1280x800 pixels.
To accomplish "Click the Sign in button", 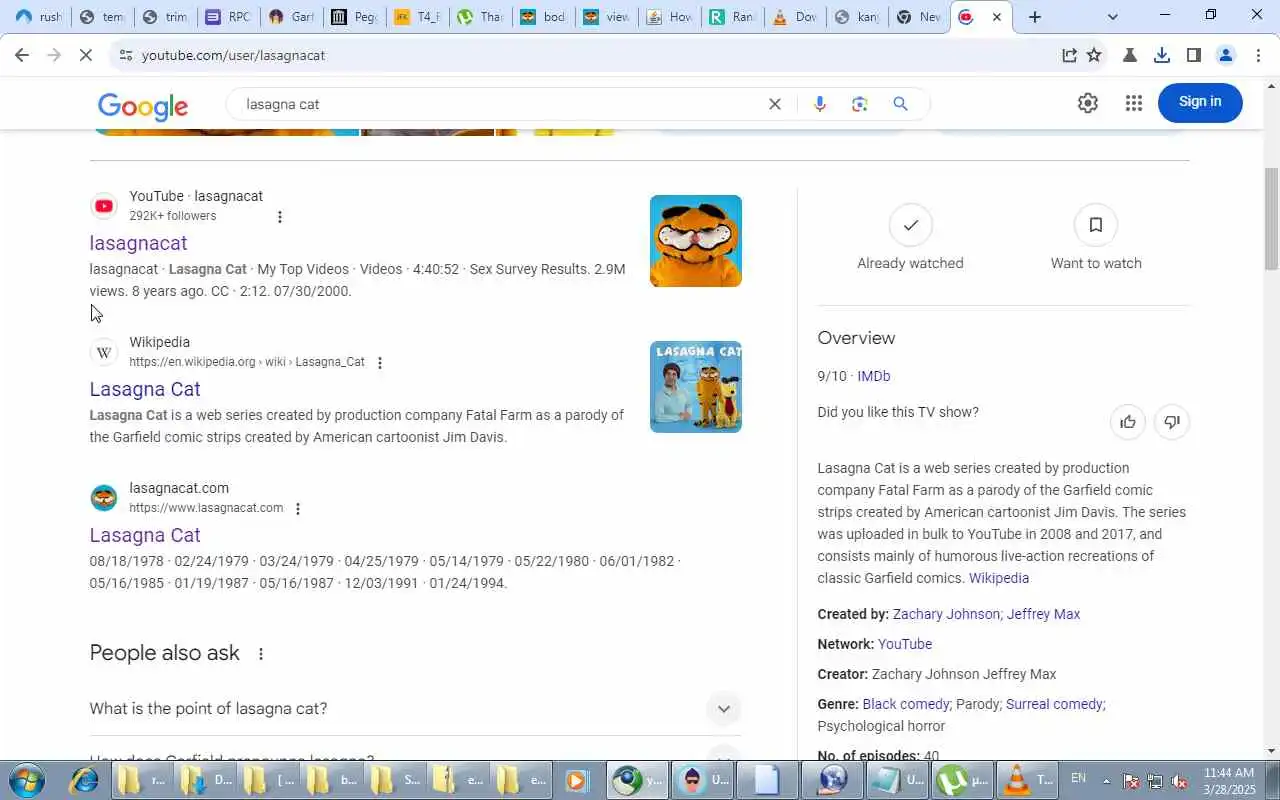I will (1200, 102).
